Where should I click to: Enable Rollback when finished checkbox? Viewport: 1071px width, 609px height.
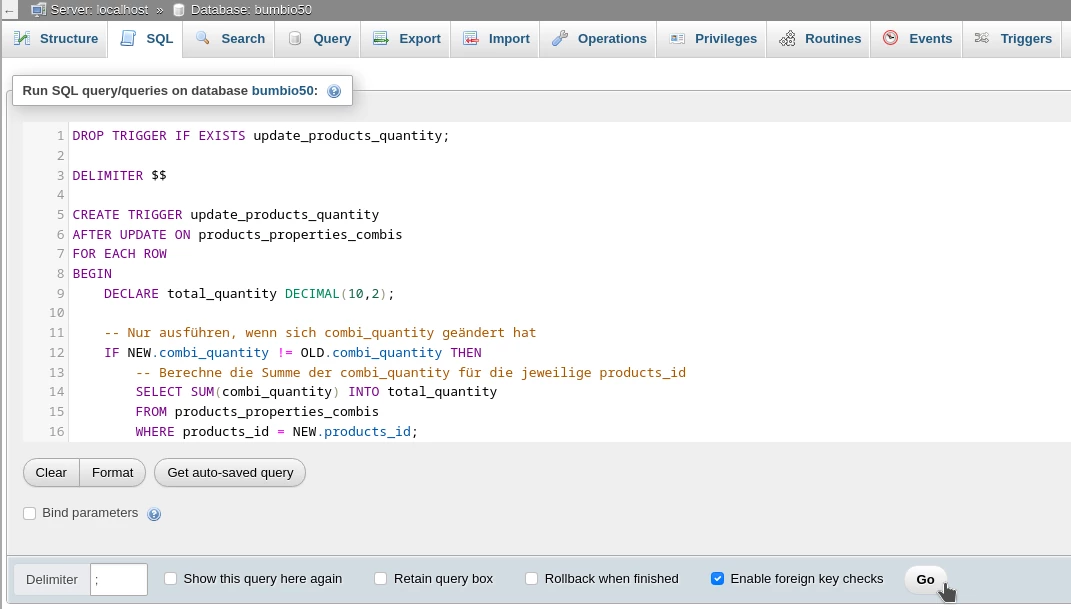click(x=531, y=579)
